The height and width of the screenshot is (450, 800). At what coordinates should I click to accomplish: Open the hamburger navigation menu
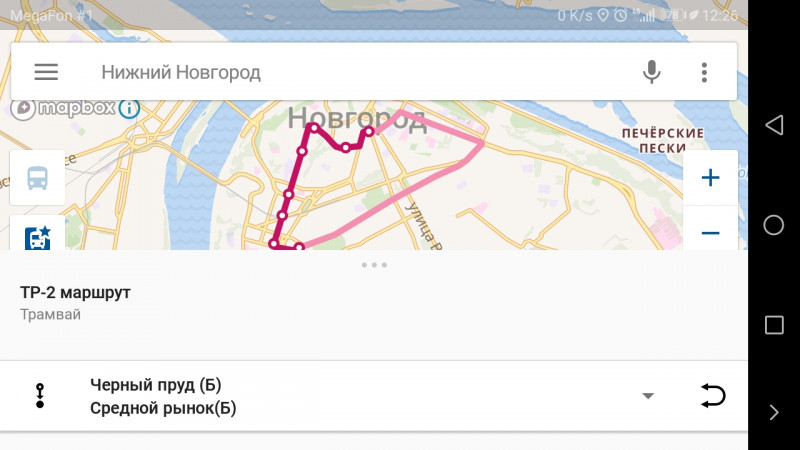(46, 72)
